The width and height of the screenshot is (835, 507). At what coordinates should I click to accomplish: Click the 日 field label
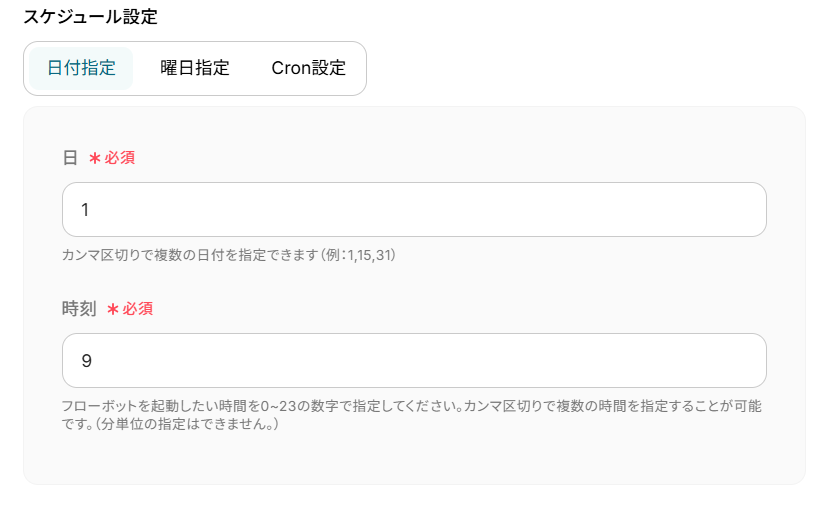coord(70,158)
